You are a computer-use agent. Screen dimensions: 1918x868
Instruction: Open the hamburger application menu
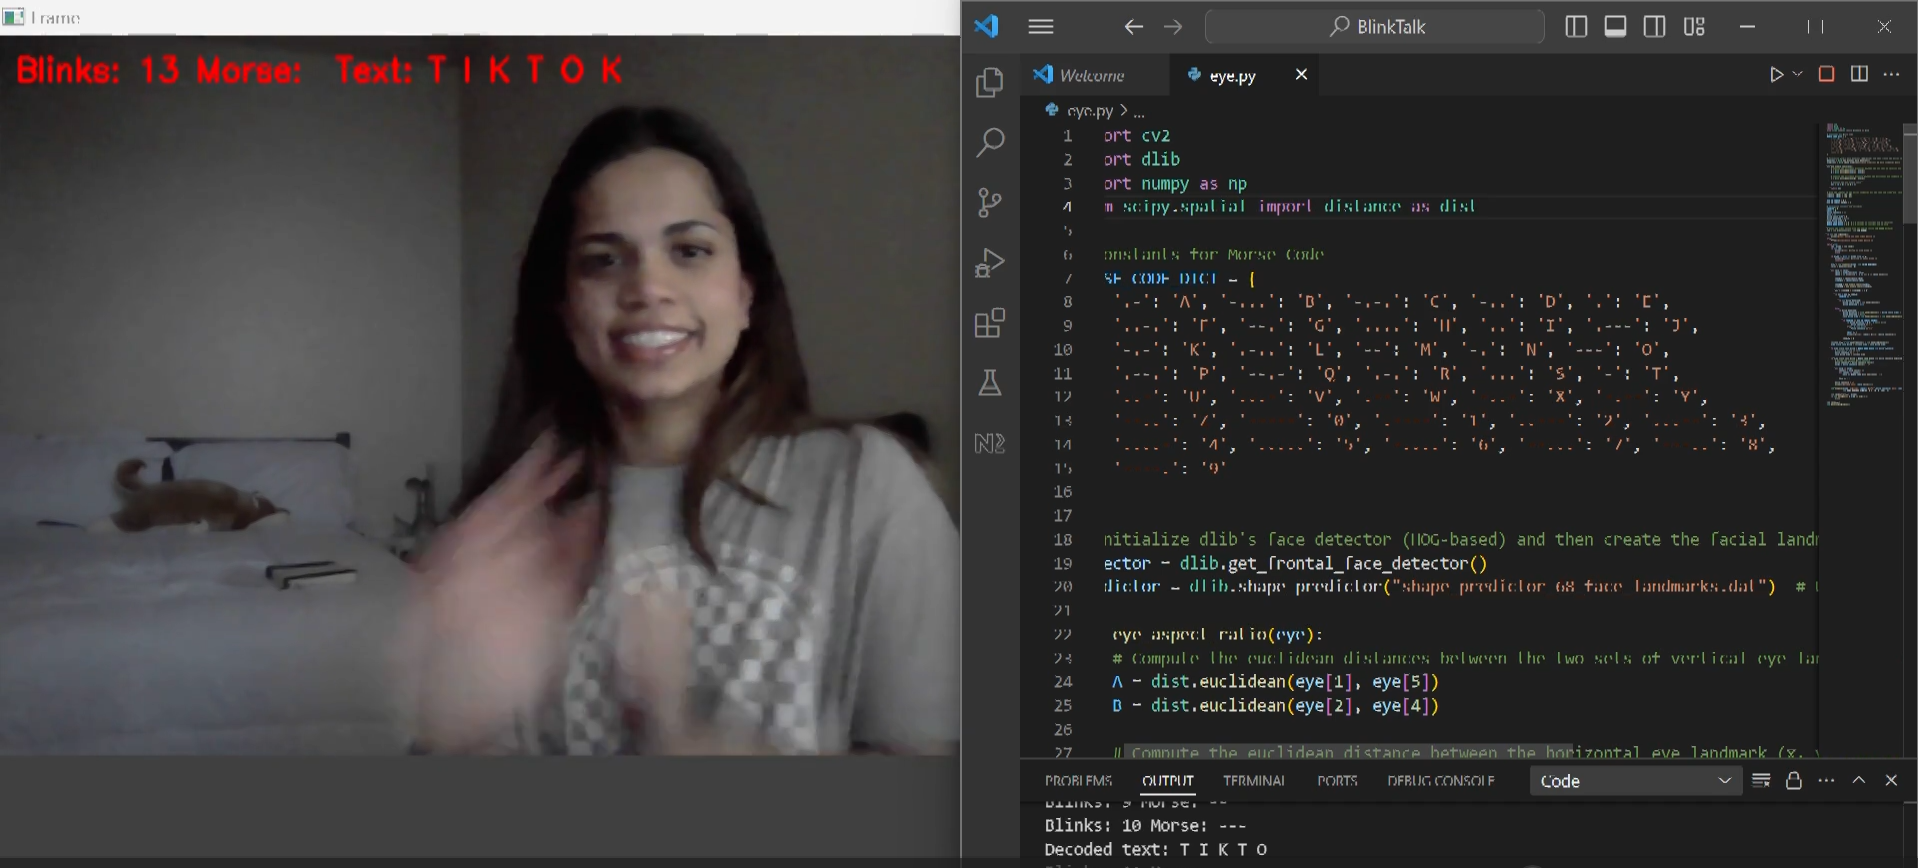(1041, 27)
